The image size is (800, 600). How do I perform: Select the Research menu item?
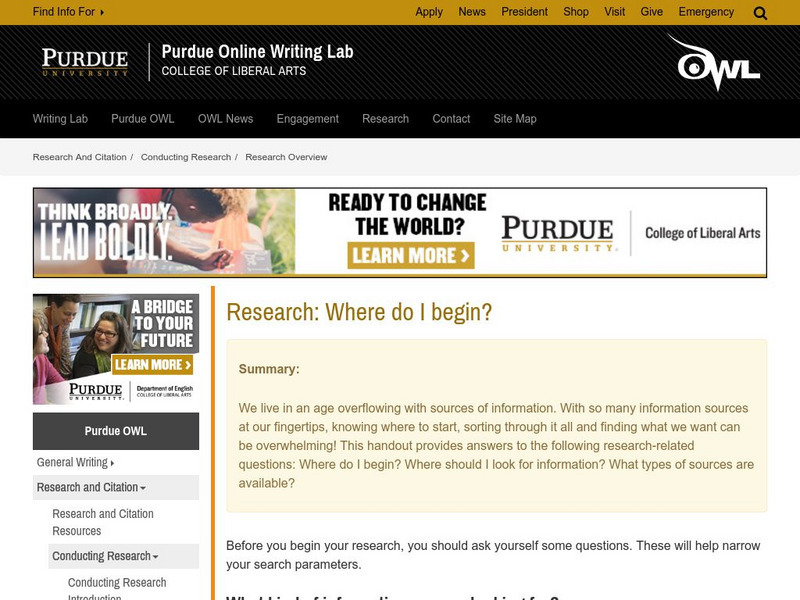tap(385, 118)
